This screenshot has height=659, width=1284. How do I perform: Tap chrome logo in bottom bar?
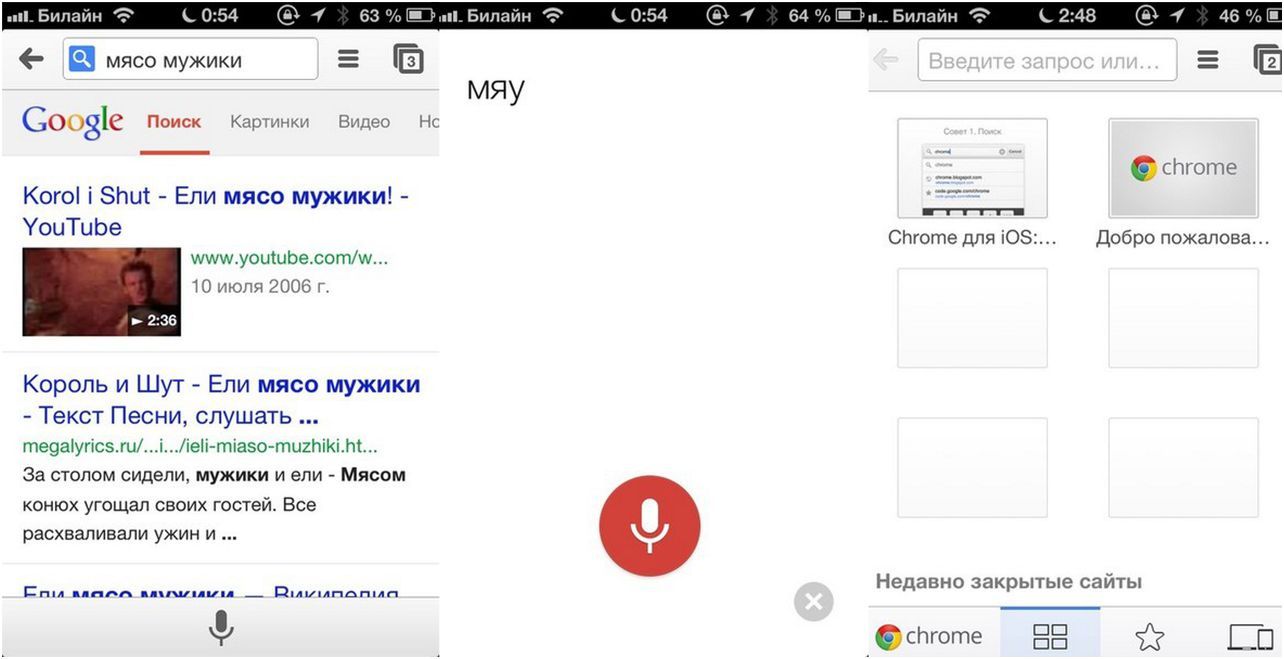coord(929,636)
